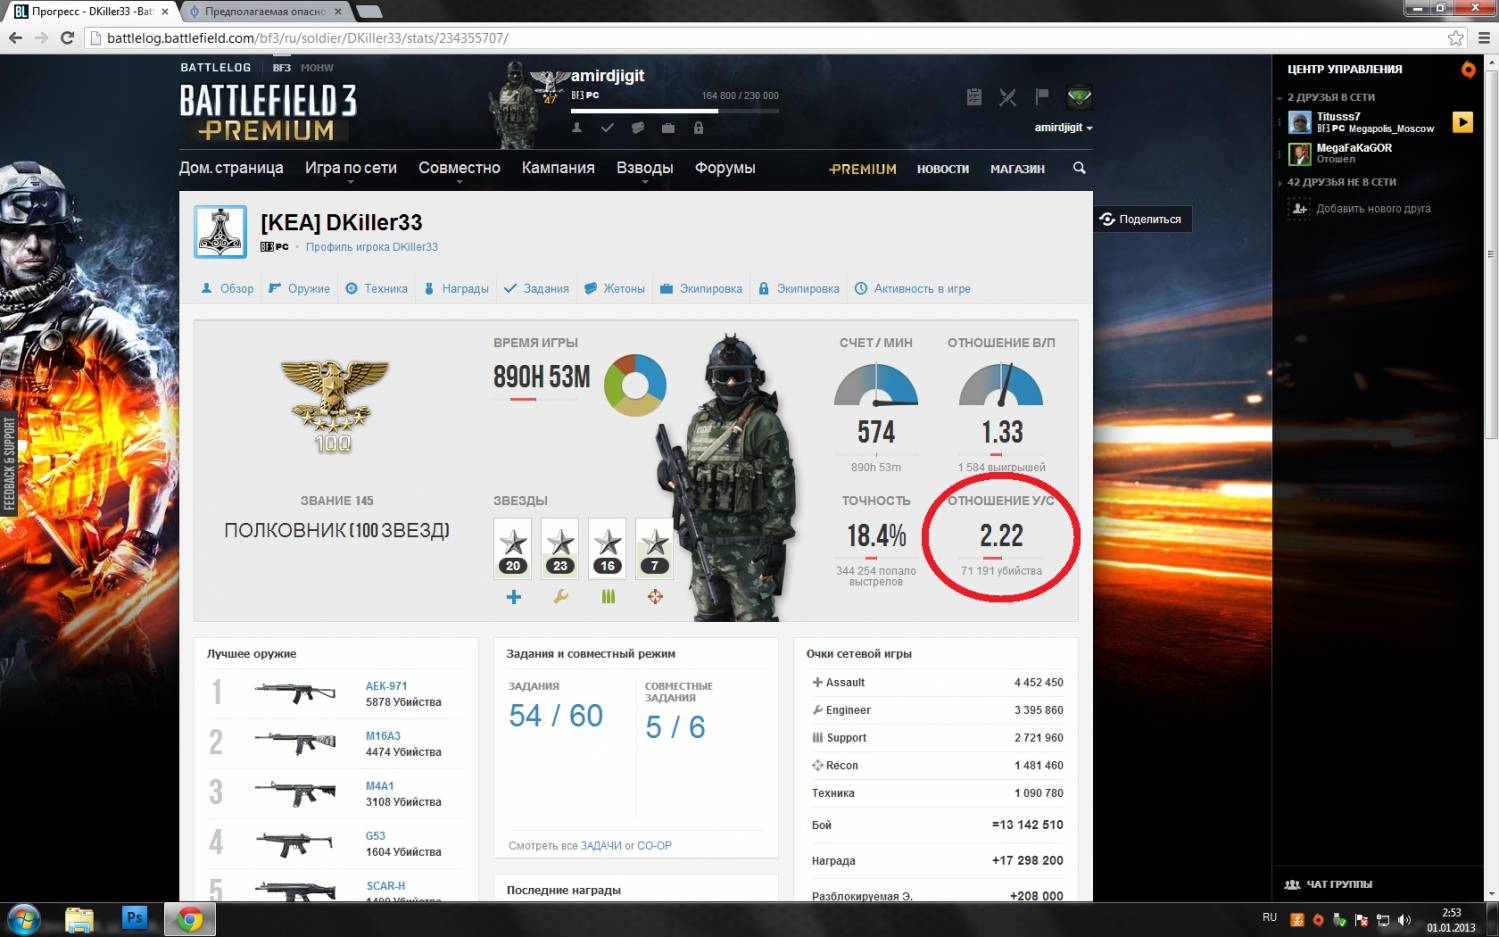Click the ЗАДАЧИ link under assignments

point(601,846)
